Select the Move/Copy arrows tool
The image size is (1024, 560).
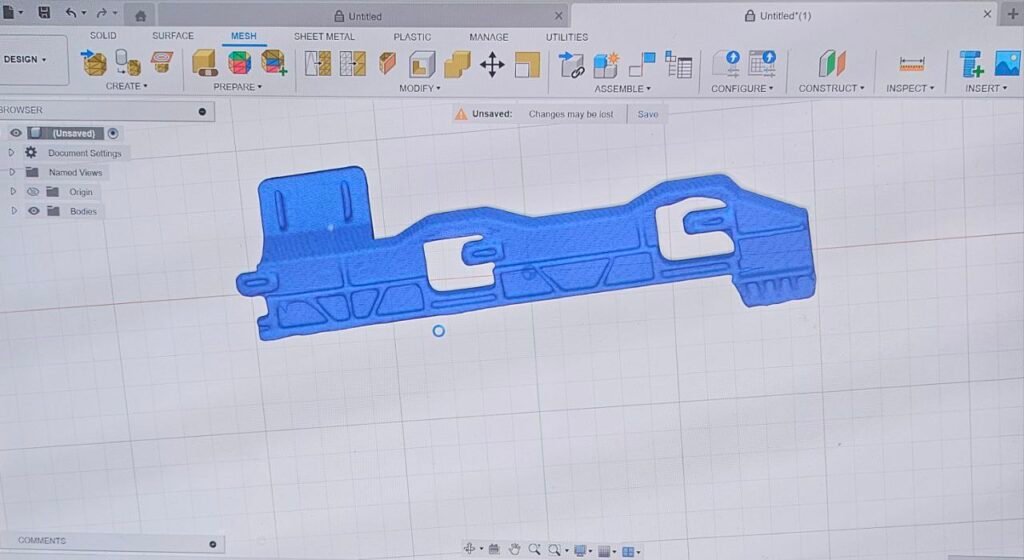pos(492,65)
